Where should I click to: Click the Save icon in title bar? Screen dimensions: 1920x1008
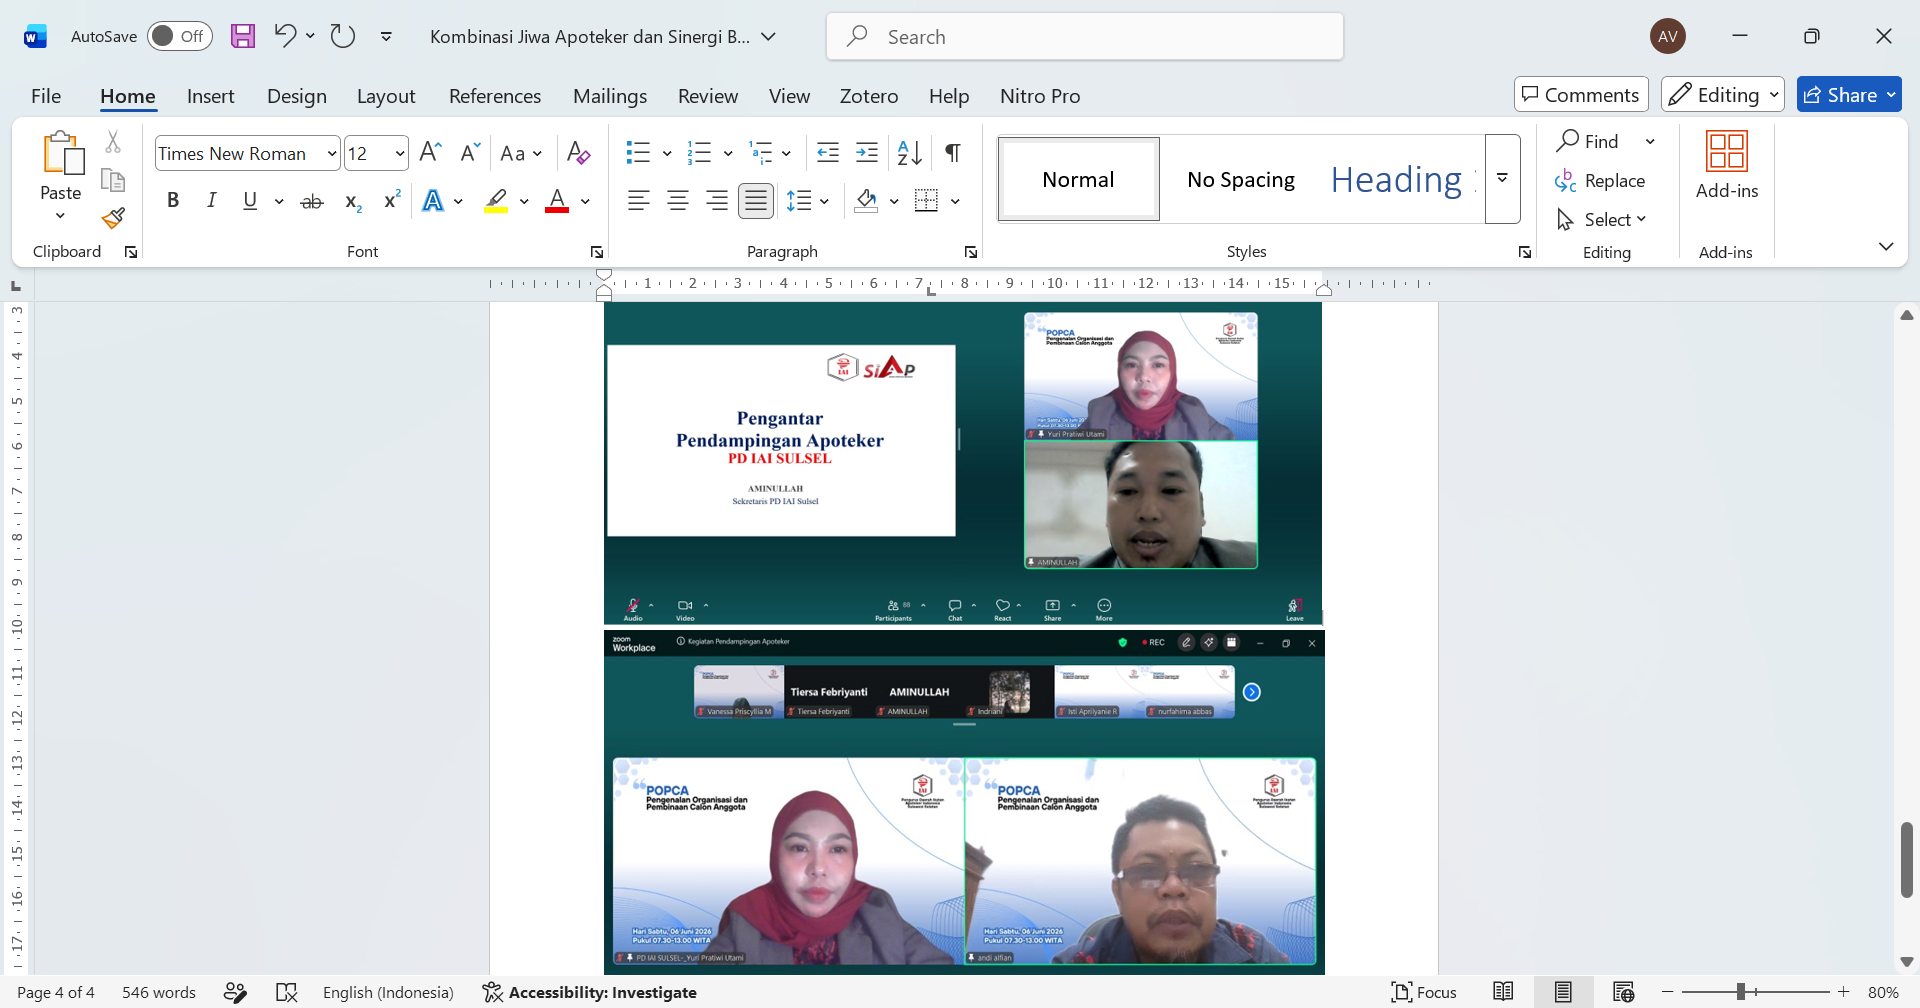pos(243,36)
